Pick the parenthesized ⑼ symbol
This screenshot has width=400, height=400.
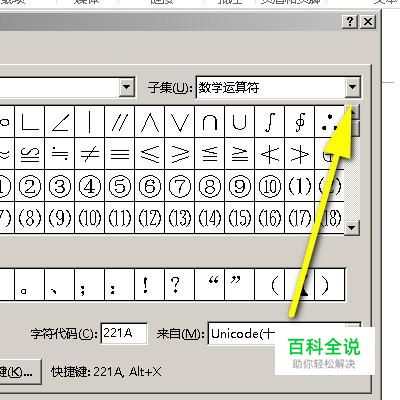(60, 218)
